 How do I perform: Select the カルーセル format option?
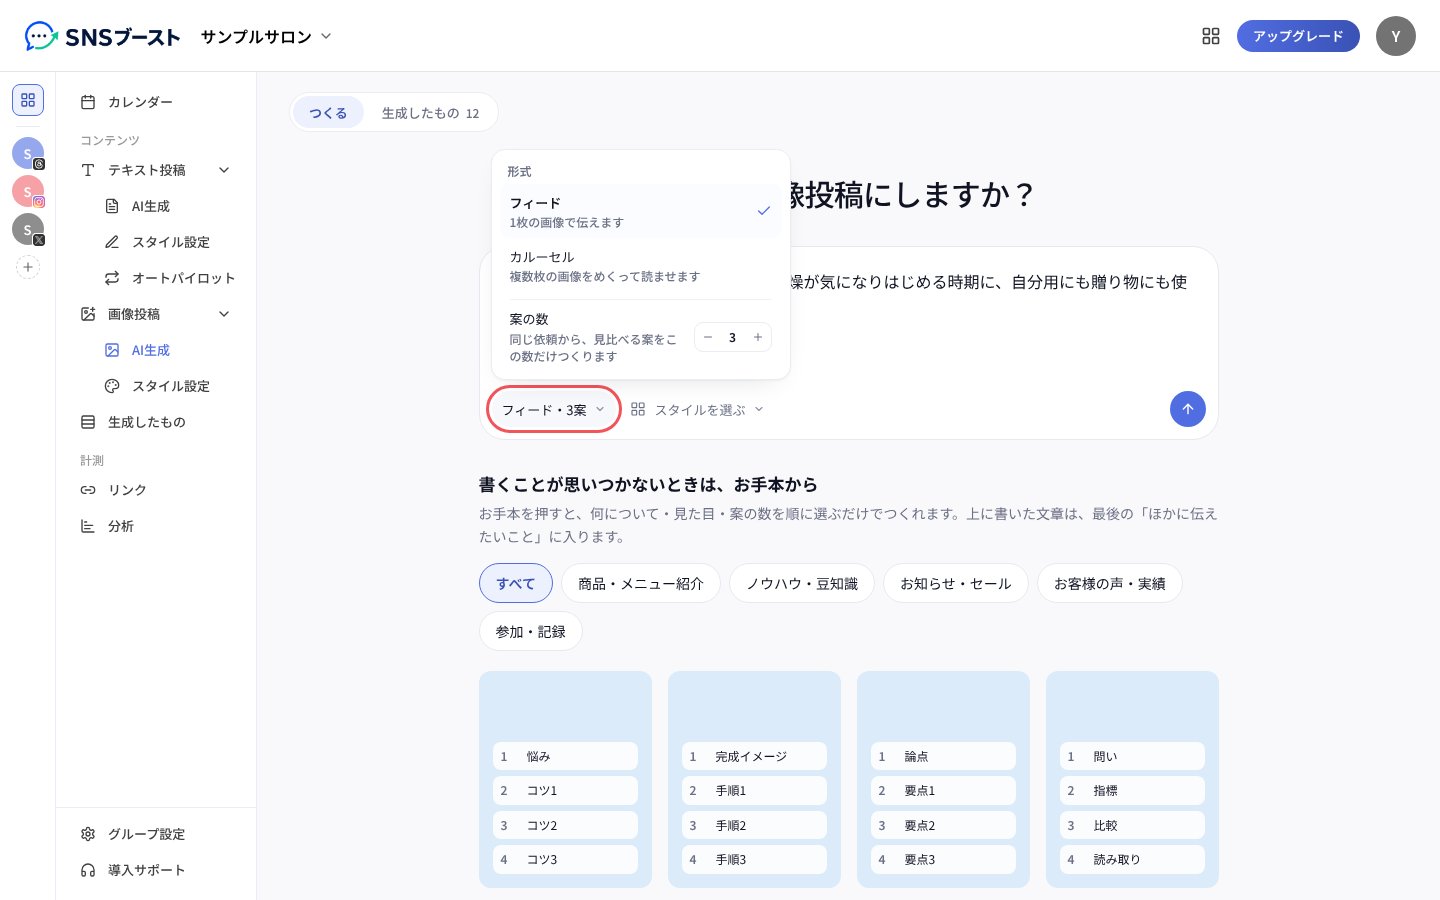[640, 265]
